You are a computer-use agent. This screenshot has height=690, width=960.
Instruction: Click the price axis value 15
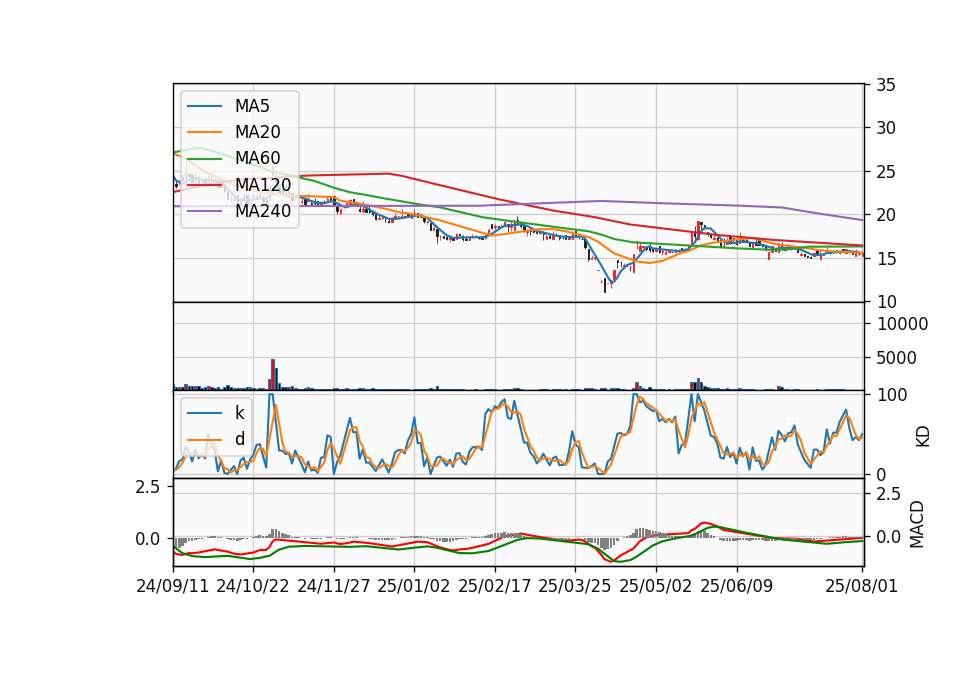(885, 259)
